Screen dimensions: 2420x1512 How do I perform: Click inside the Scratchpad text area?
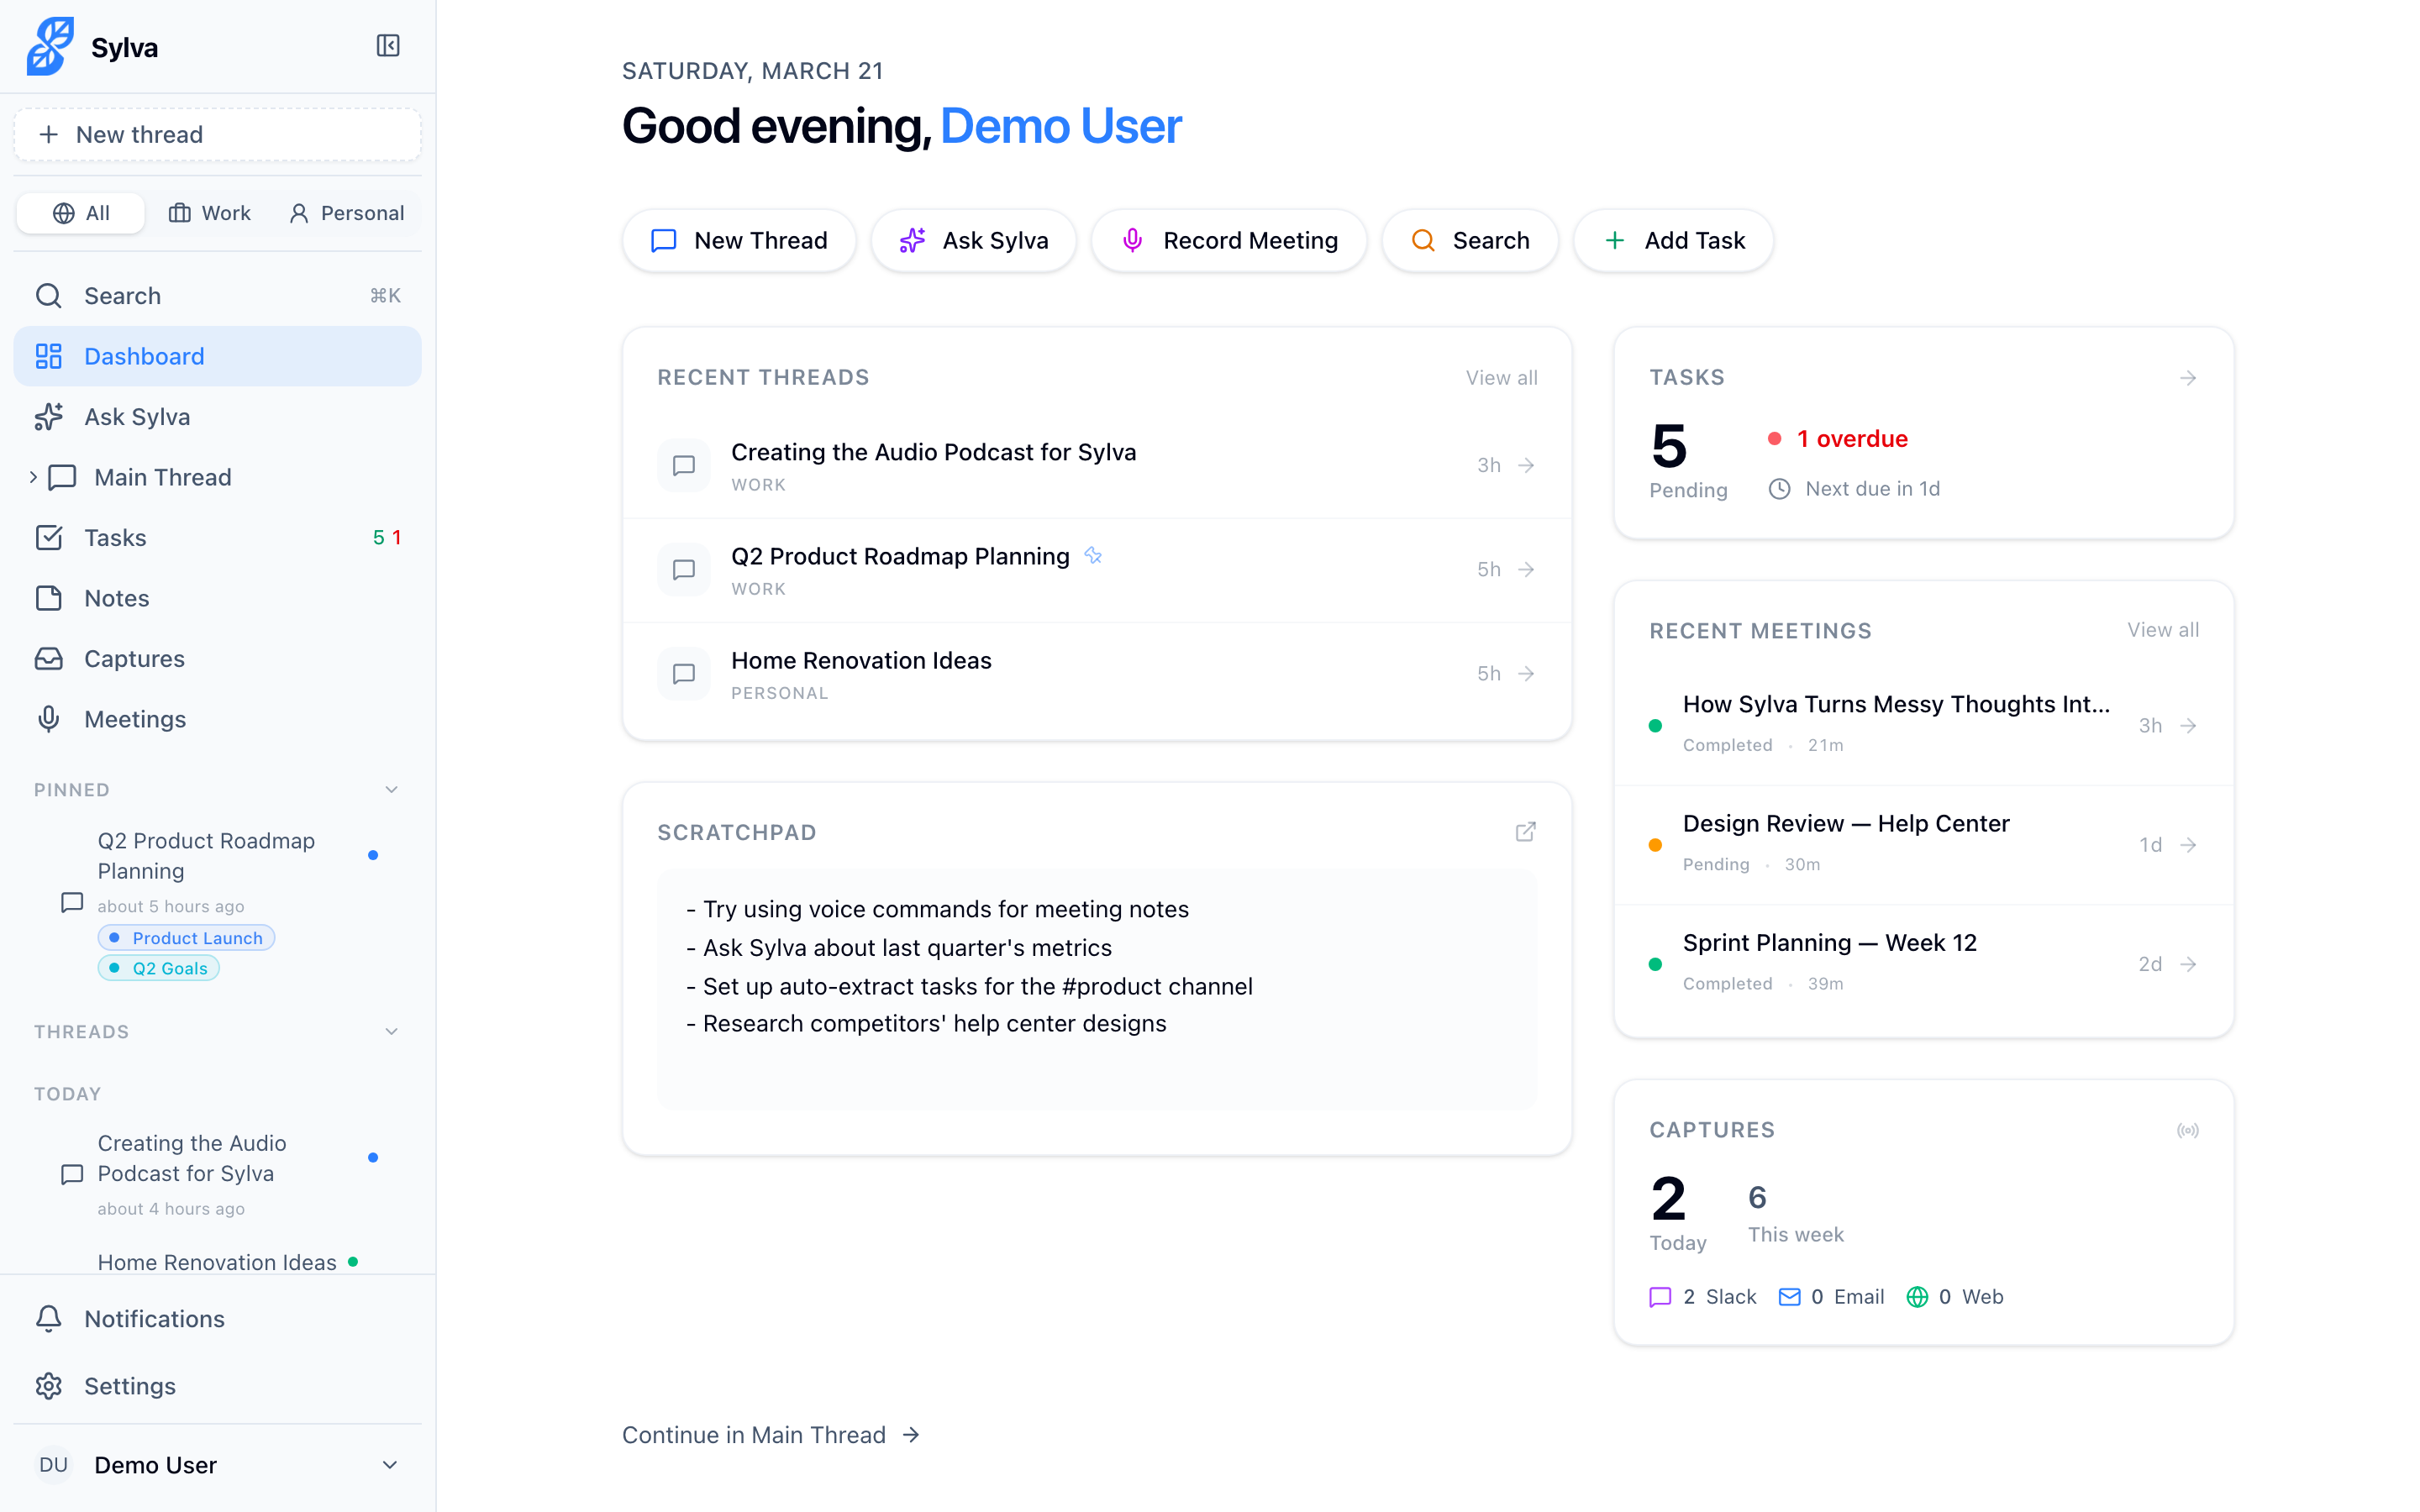pos(1097,989)
